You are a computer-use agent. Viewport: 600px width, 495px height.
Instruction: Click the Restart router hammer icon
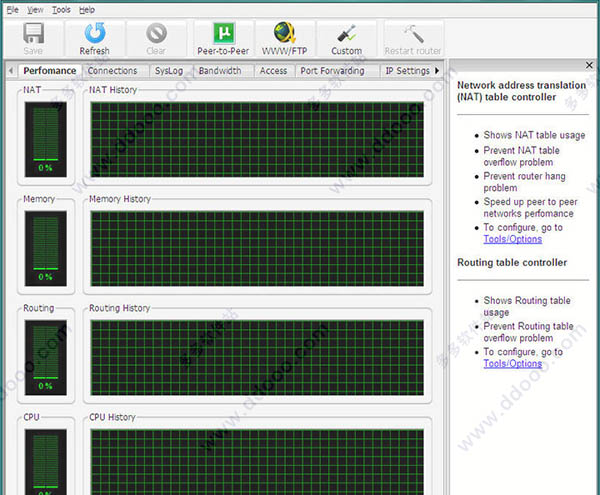click(413, 34)
